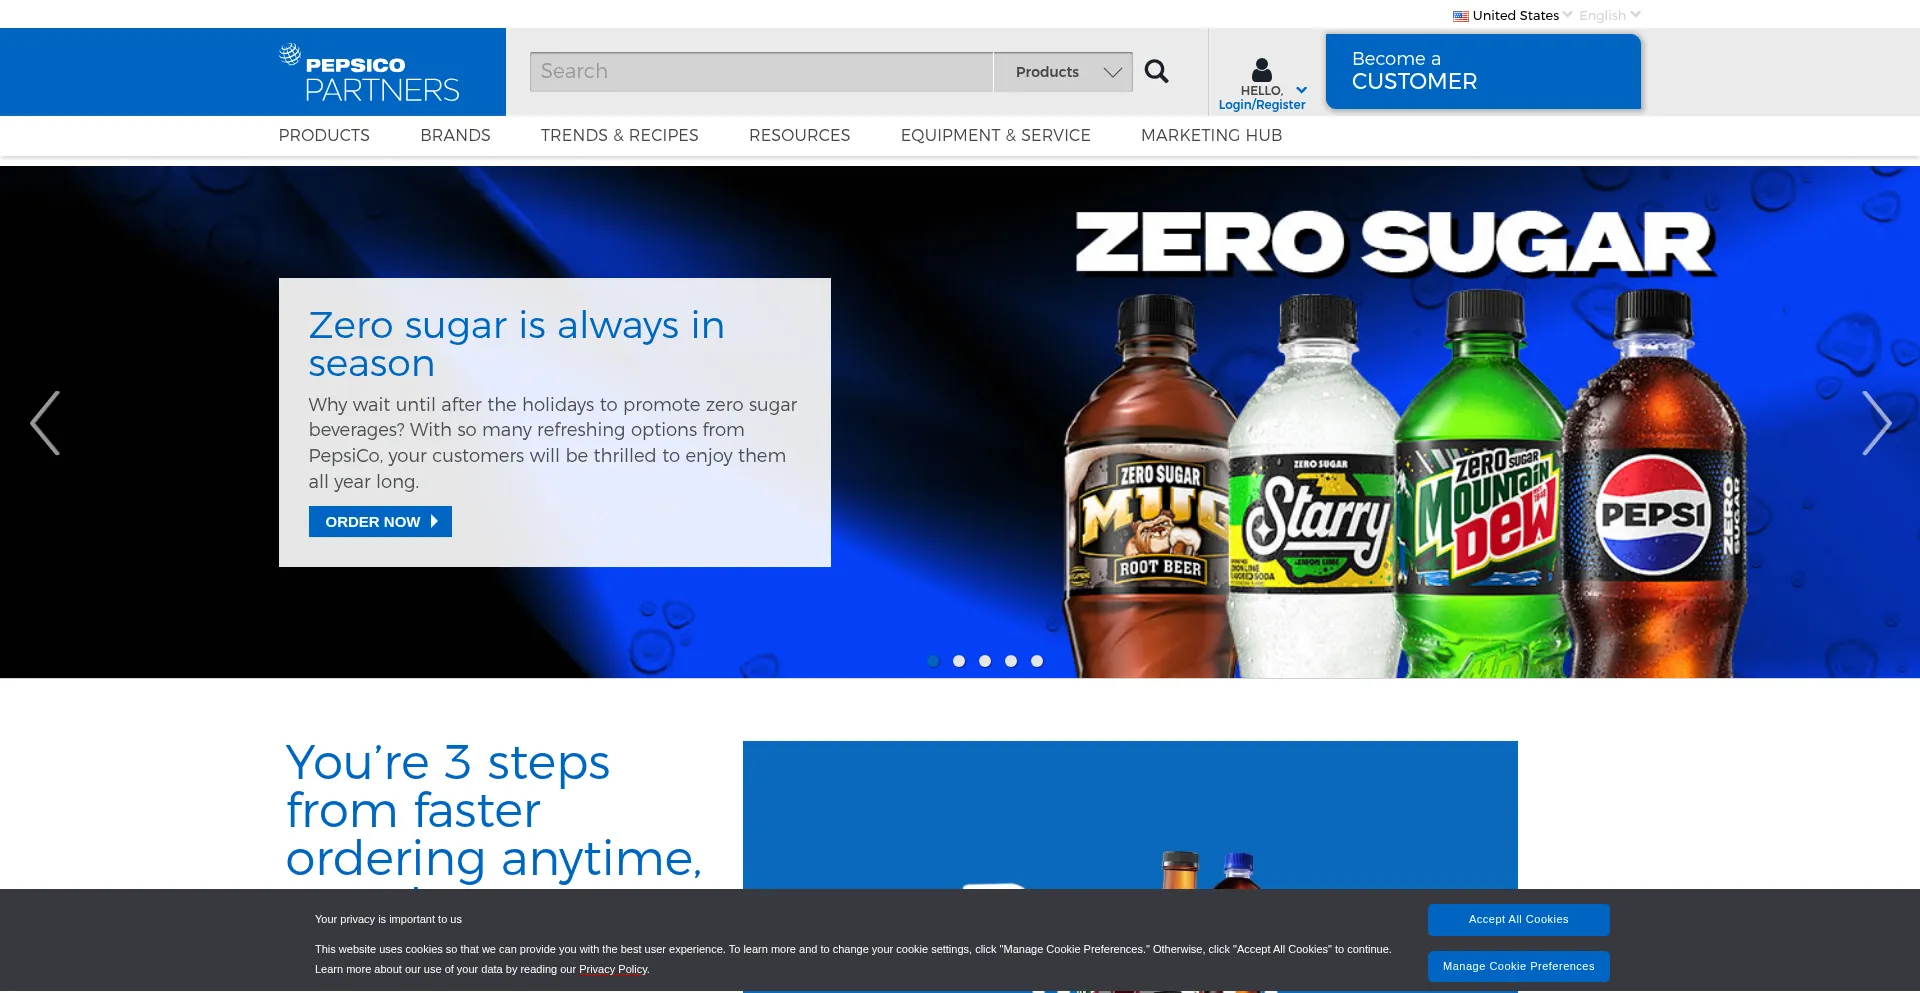Click the PepsiCo Partners logo

(x=369, y=73)
